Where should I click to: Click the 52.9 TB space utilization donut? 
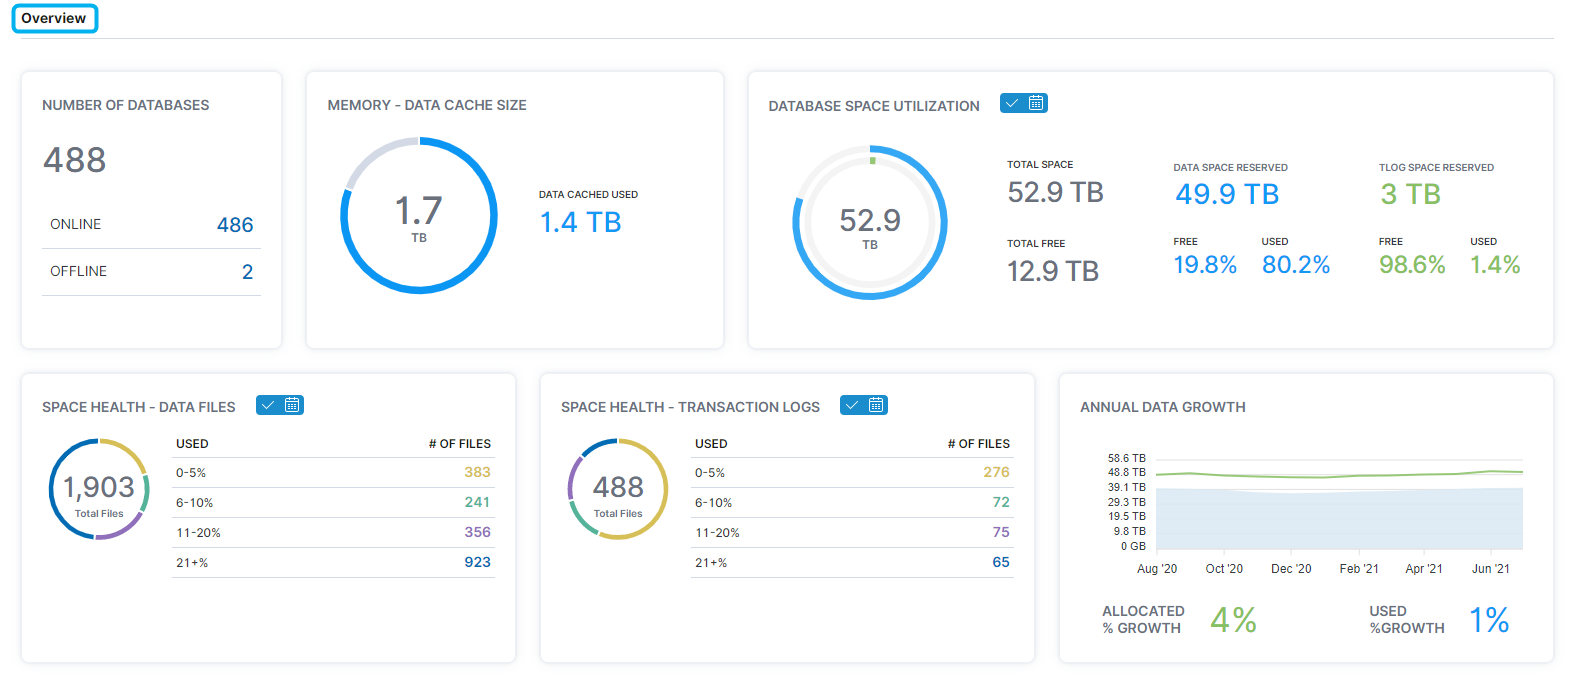tap(870, 223)
